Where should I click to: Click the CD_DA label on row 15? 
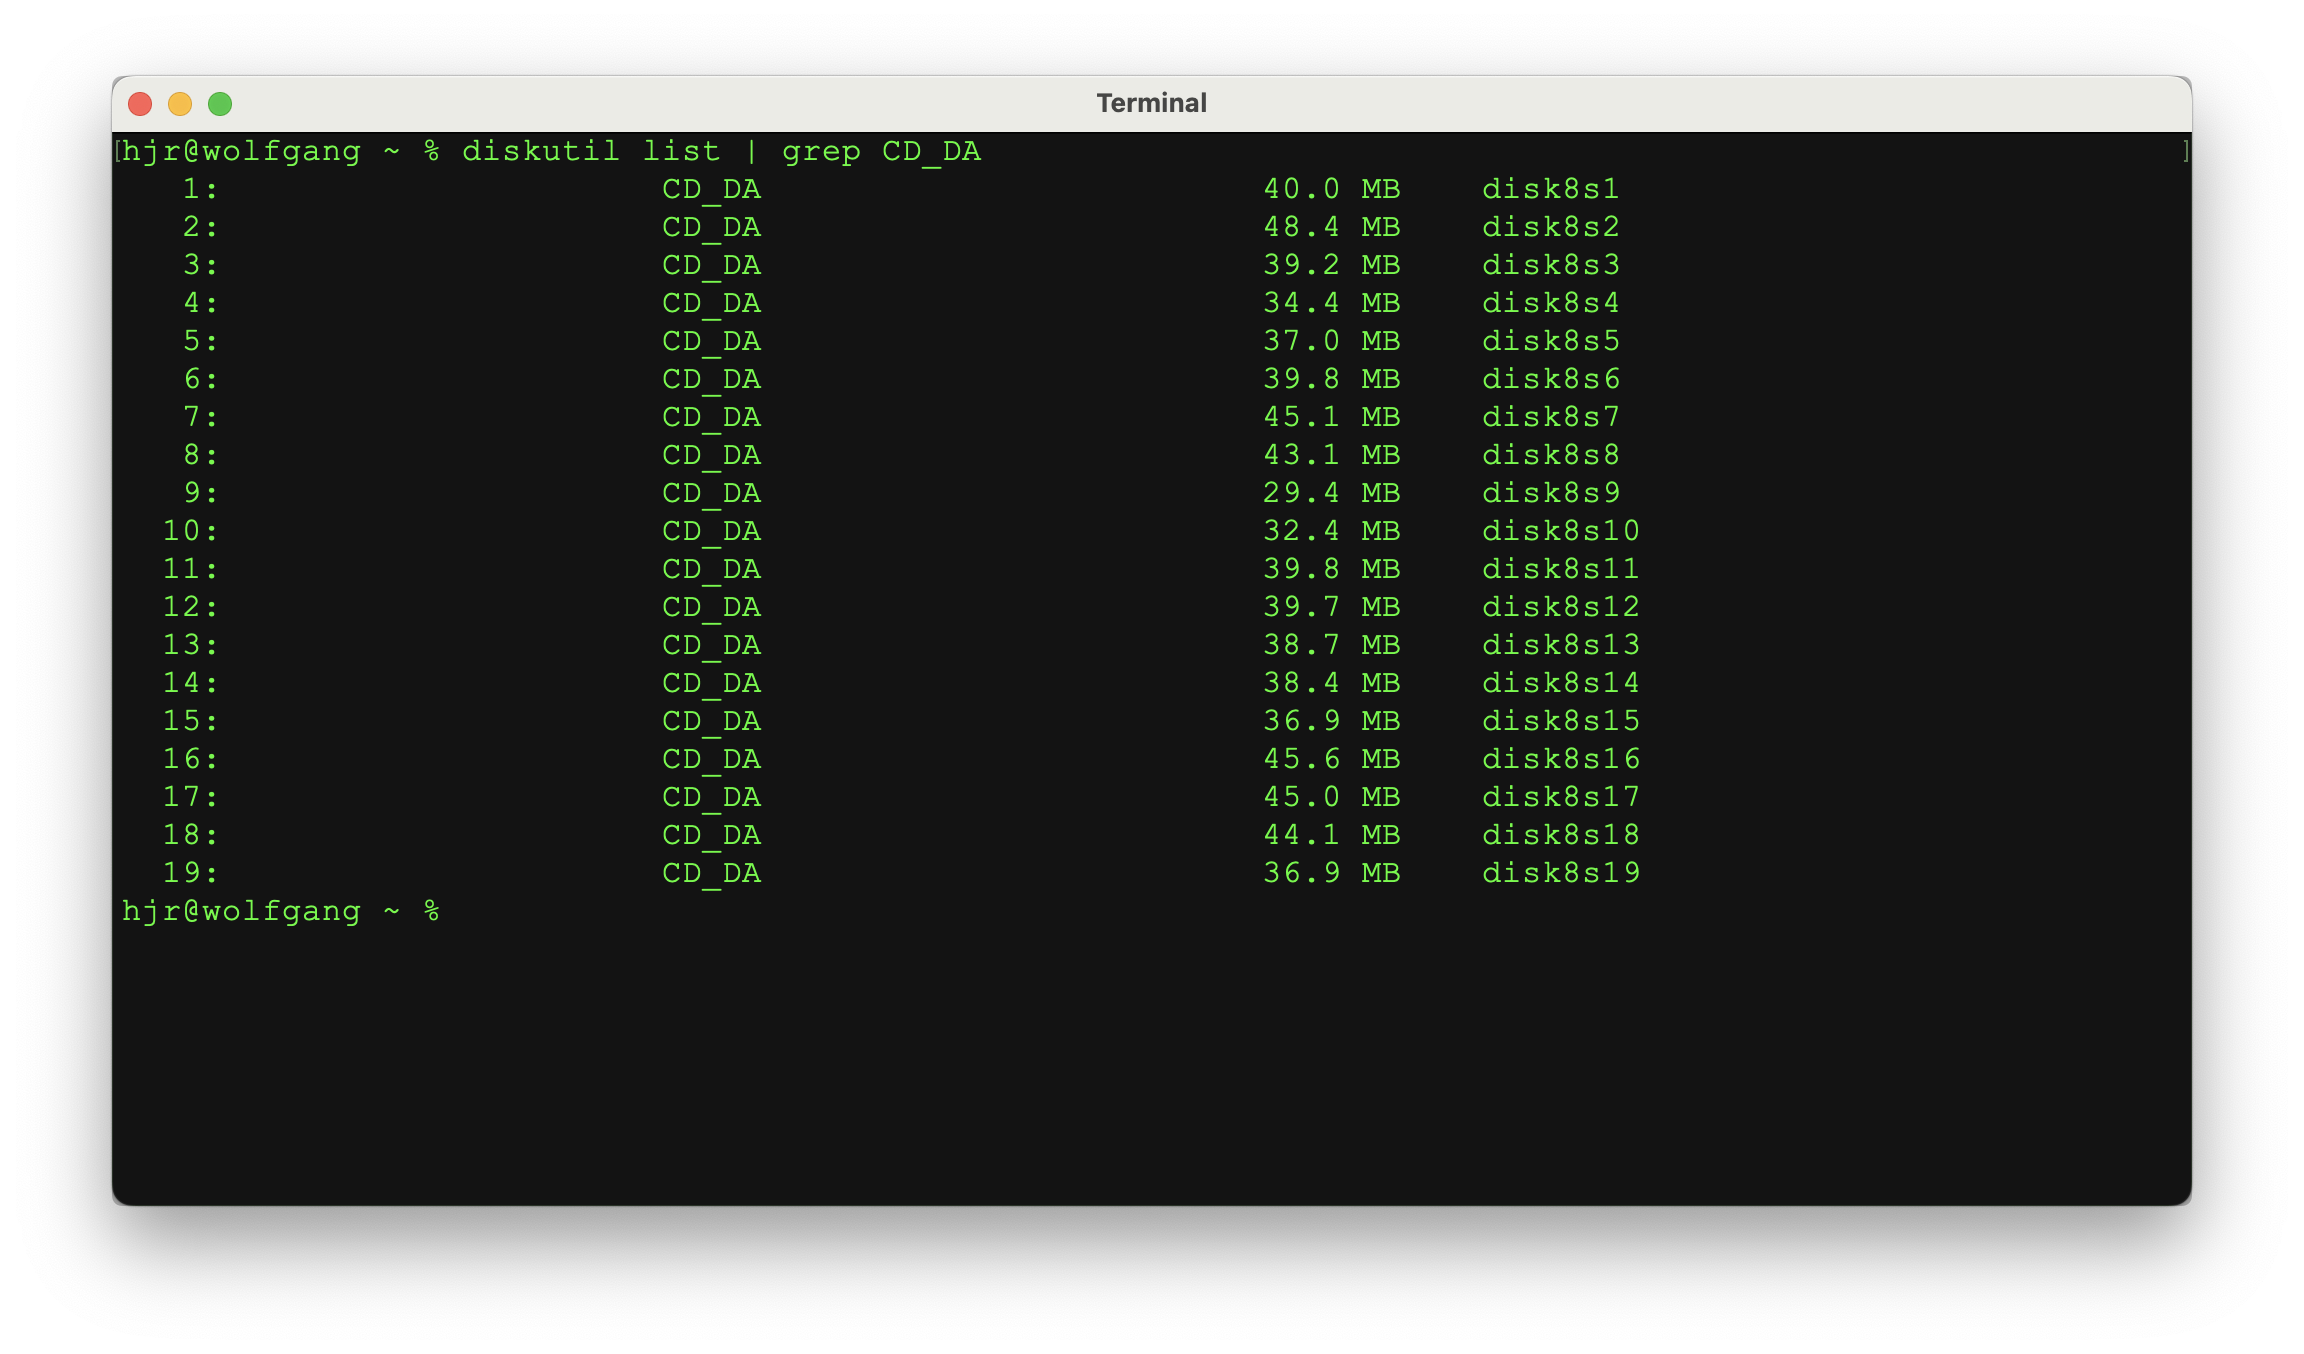[712, 720]
